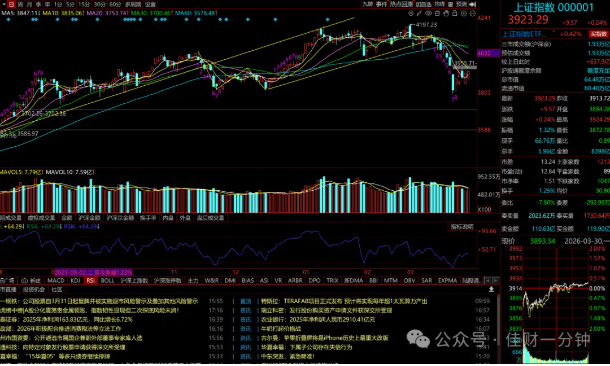Viewport: 610px width, 366px height.
Task: Open news 农业银行 2025年净利润
Action: (318, 320)
